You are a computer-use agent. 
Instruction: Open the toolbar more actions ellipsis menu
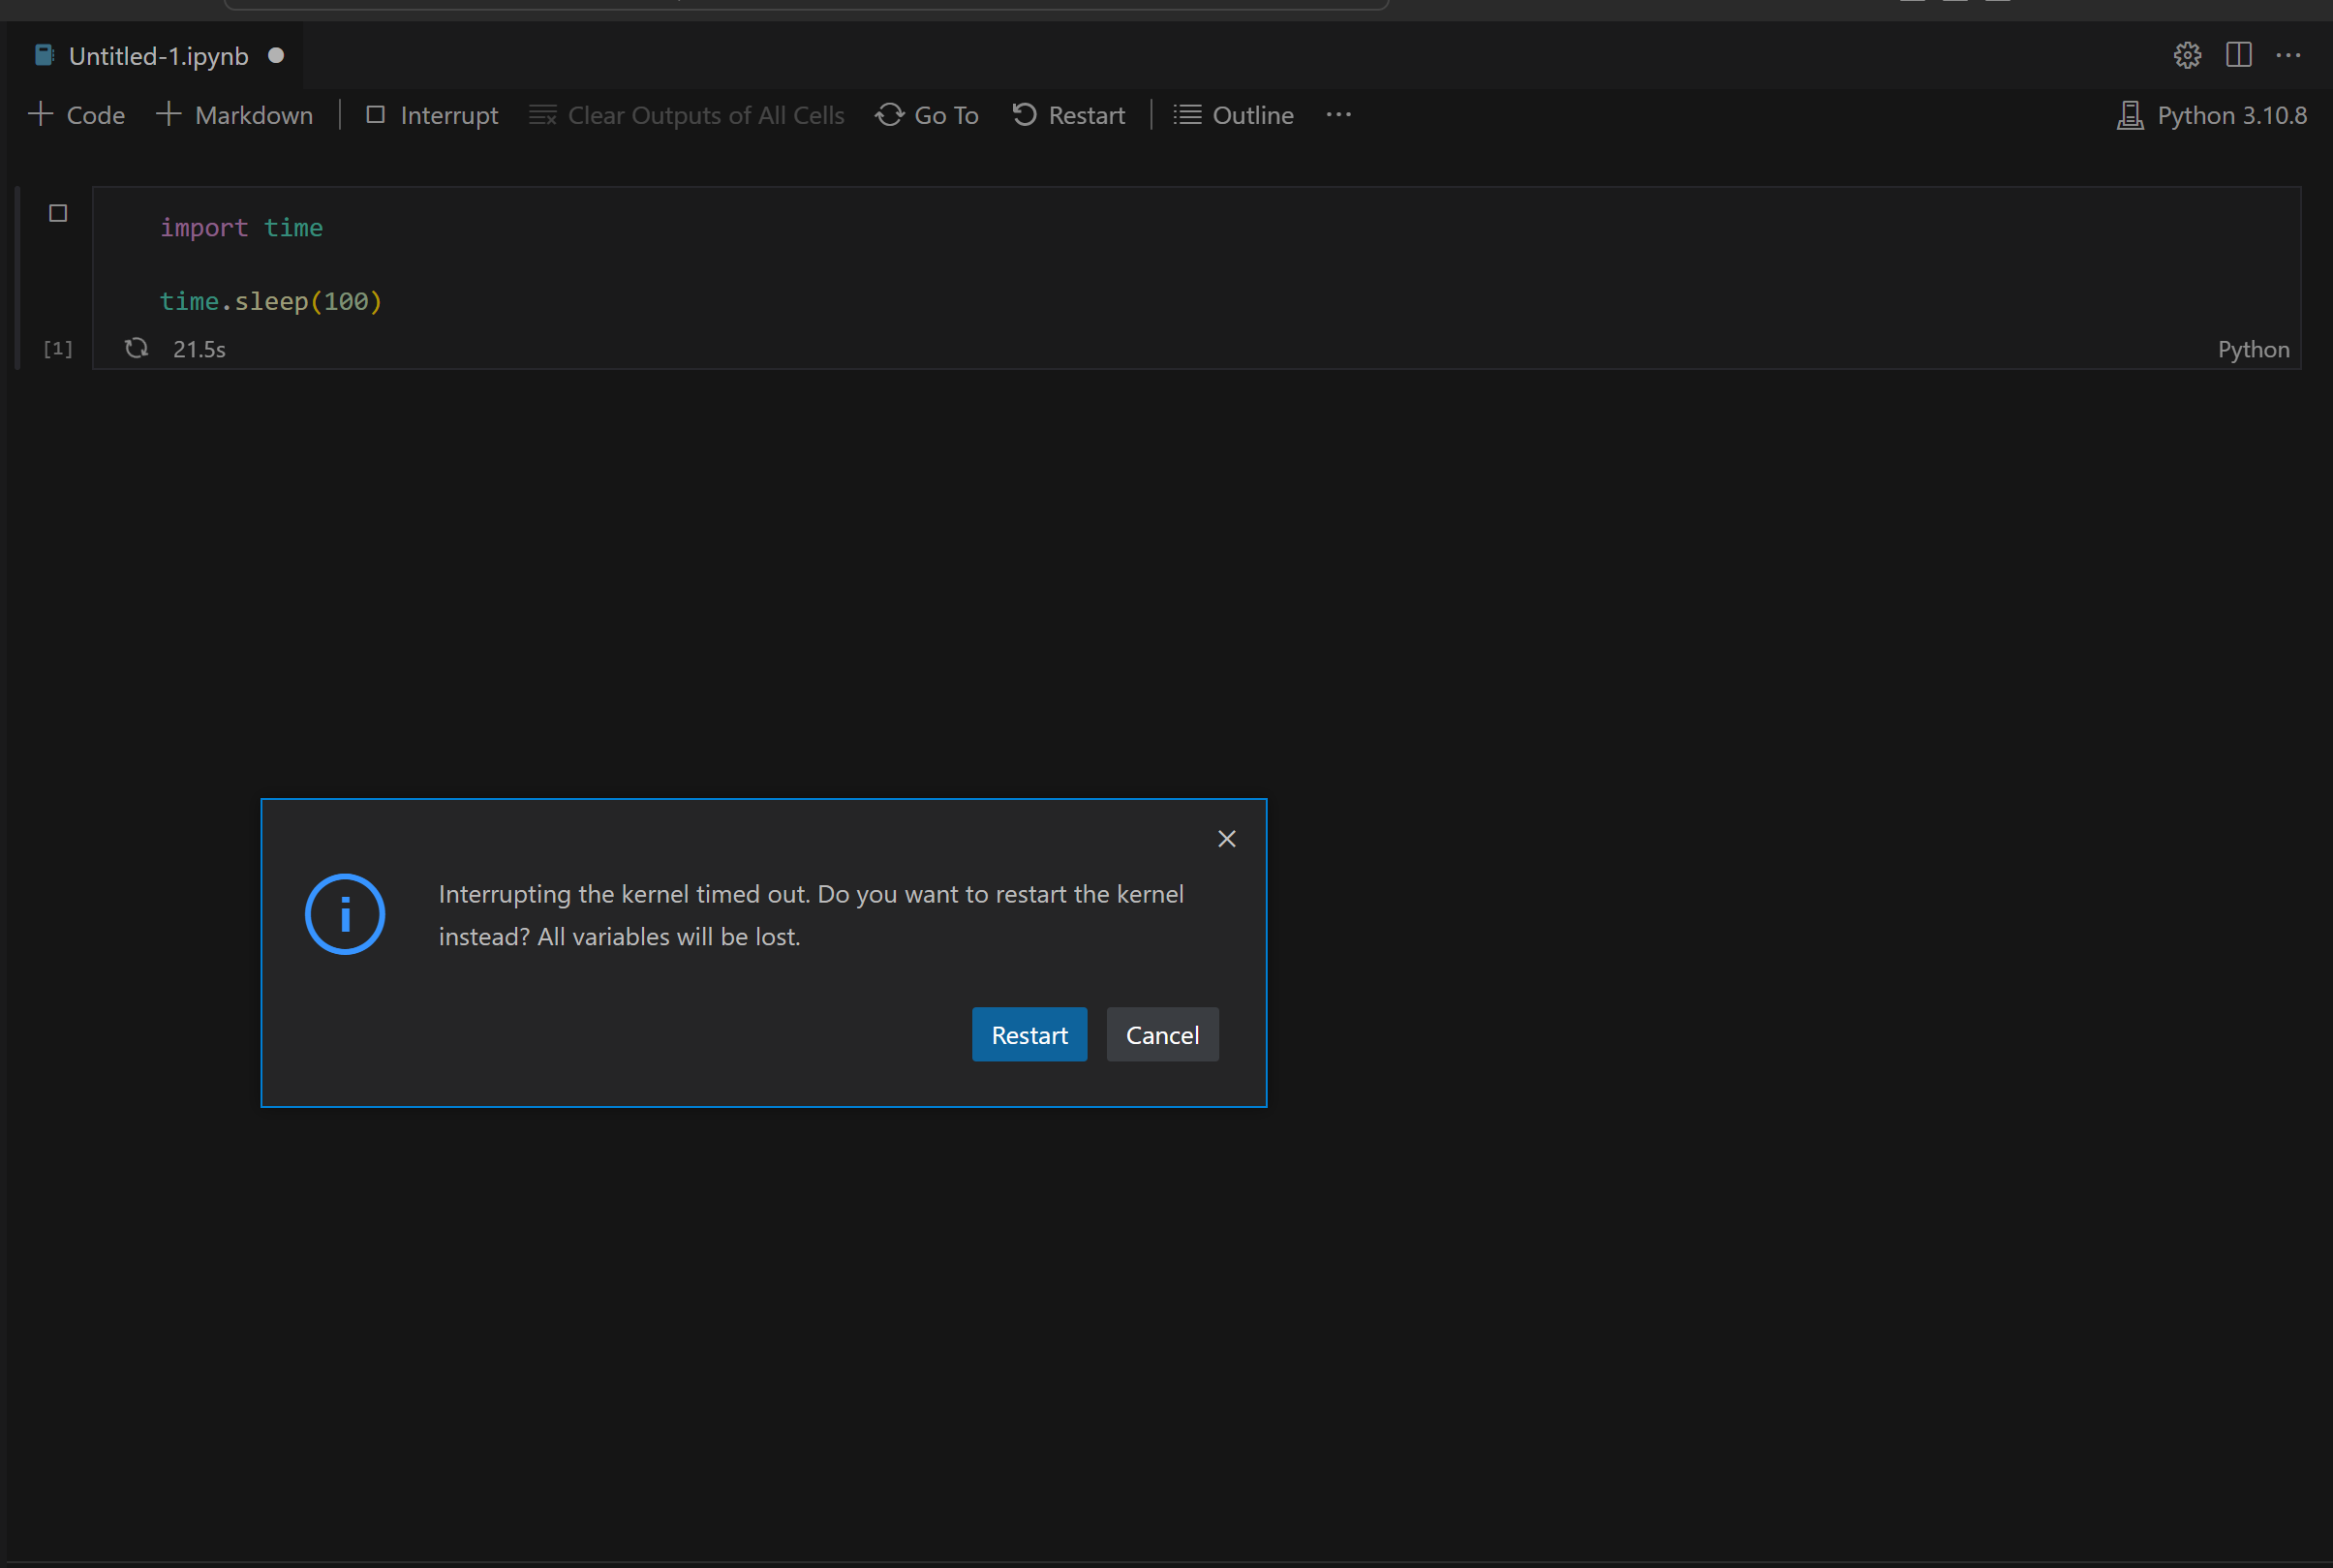(x=1338, y=114)
